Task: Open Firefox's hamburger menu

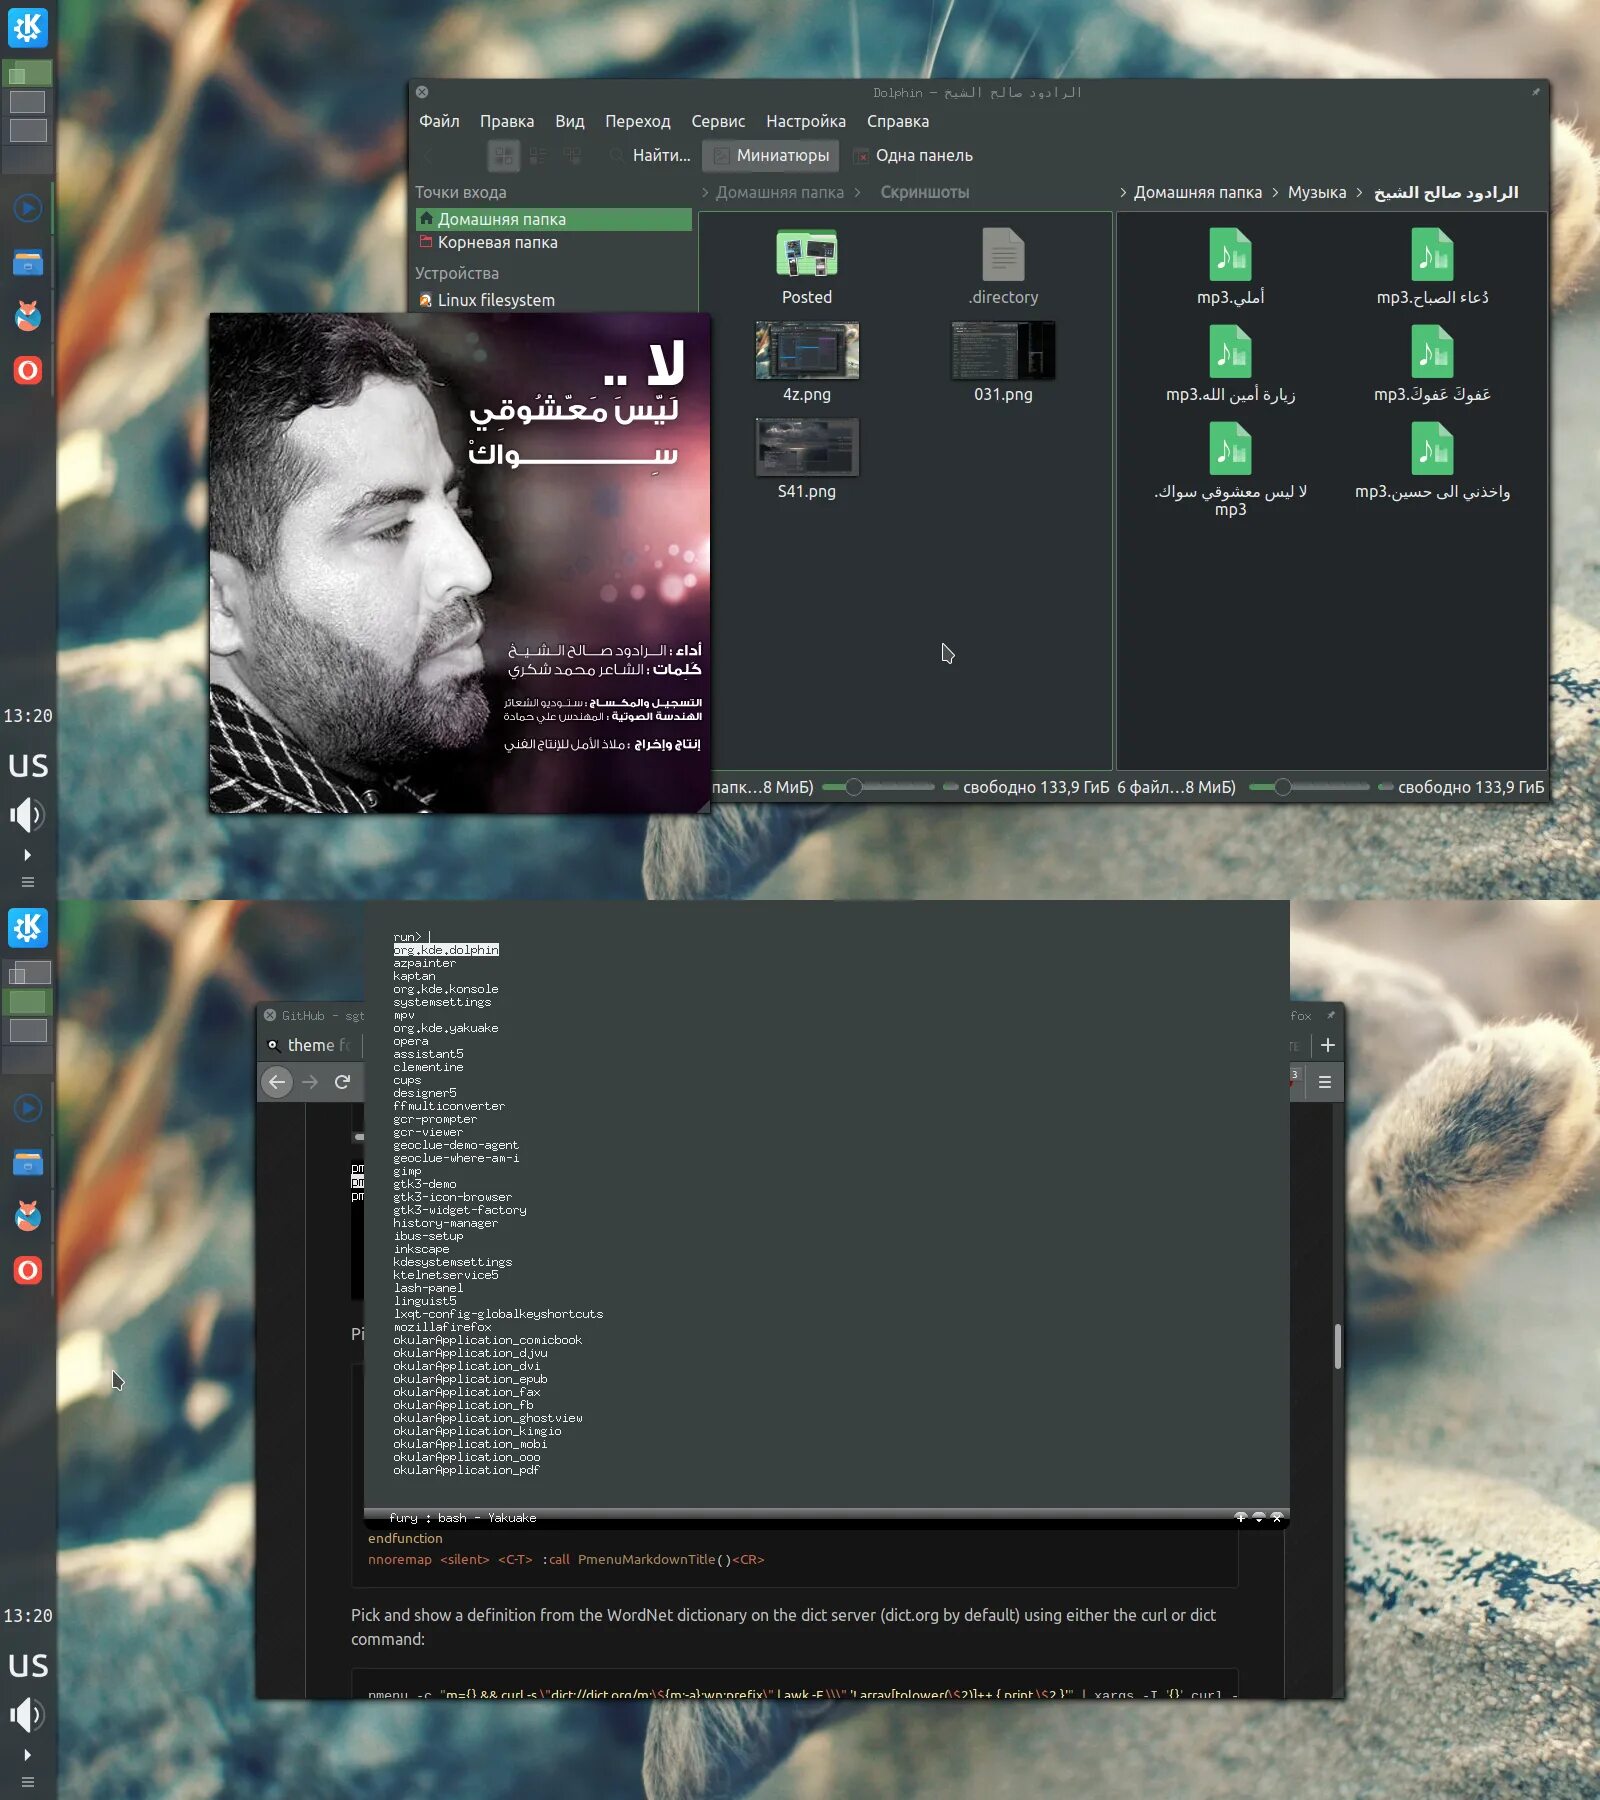Action: coord(1325,1082)
